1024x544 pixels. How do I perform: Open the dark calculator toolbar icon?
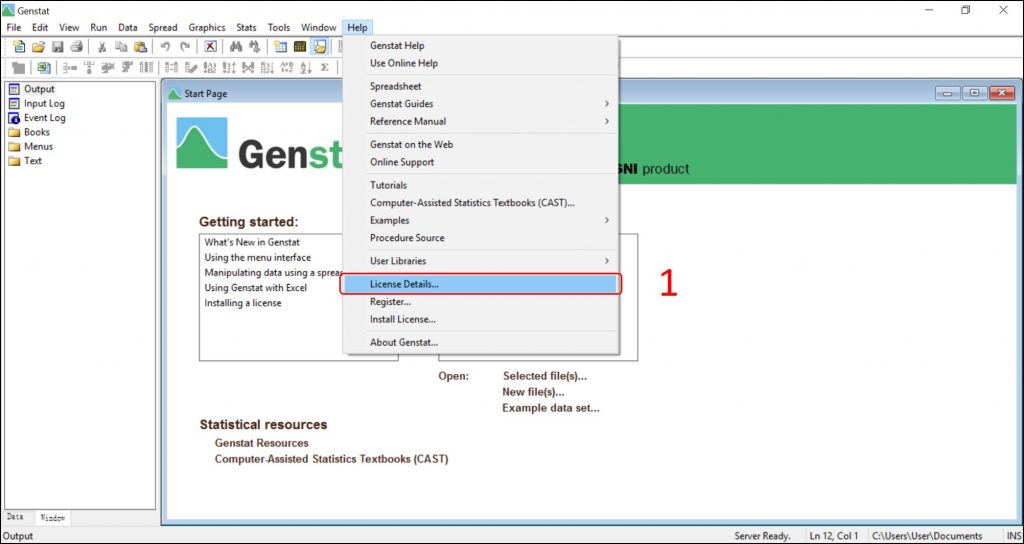300,46
